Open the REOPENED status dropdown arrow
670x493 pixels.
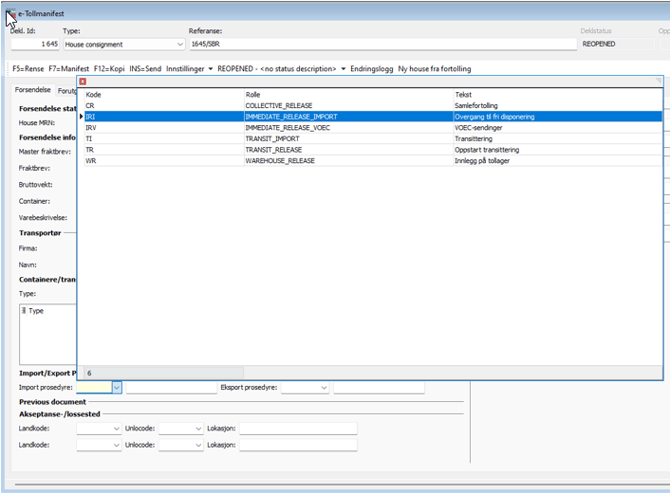(x=343, y=69)
